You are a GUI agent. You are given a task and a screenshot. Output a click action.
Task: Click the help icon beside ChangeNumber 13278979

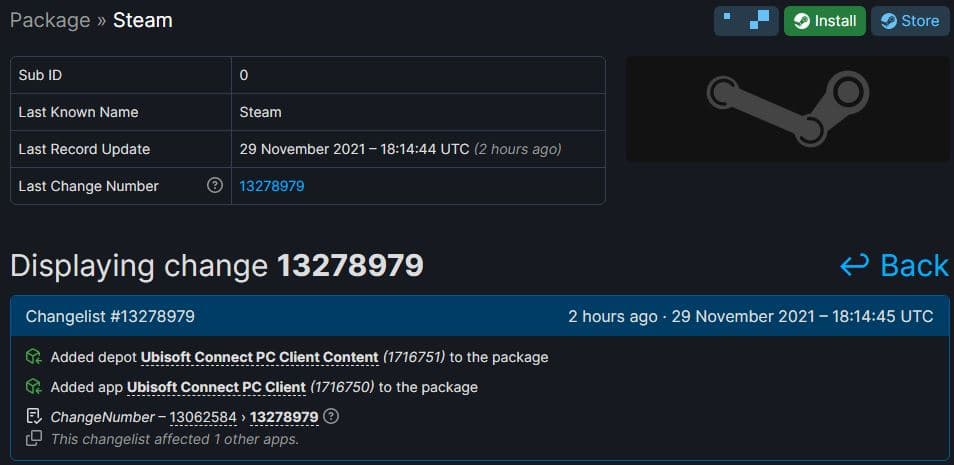[331, 417]
